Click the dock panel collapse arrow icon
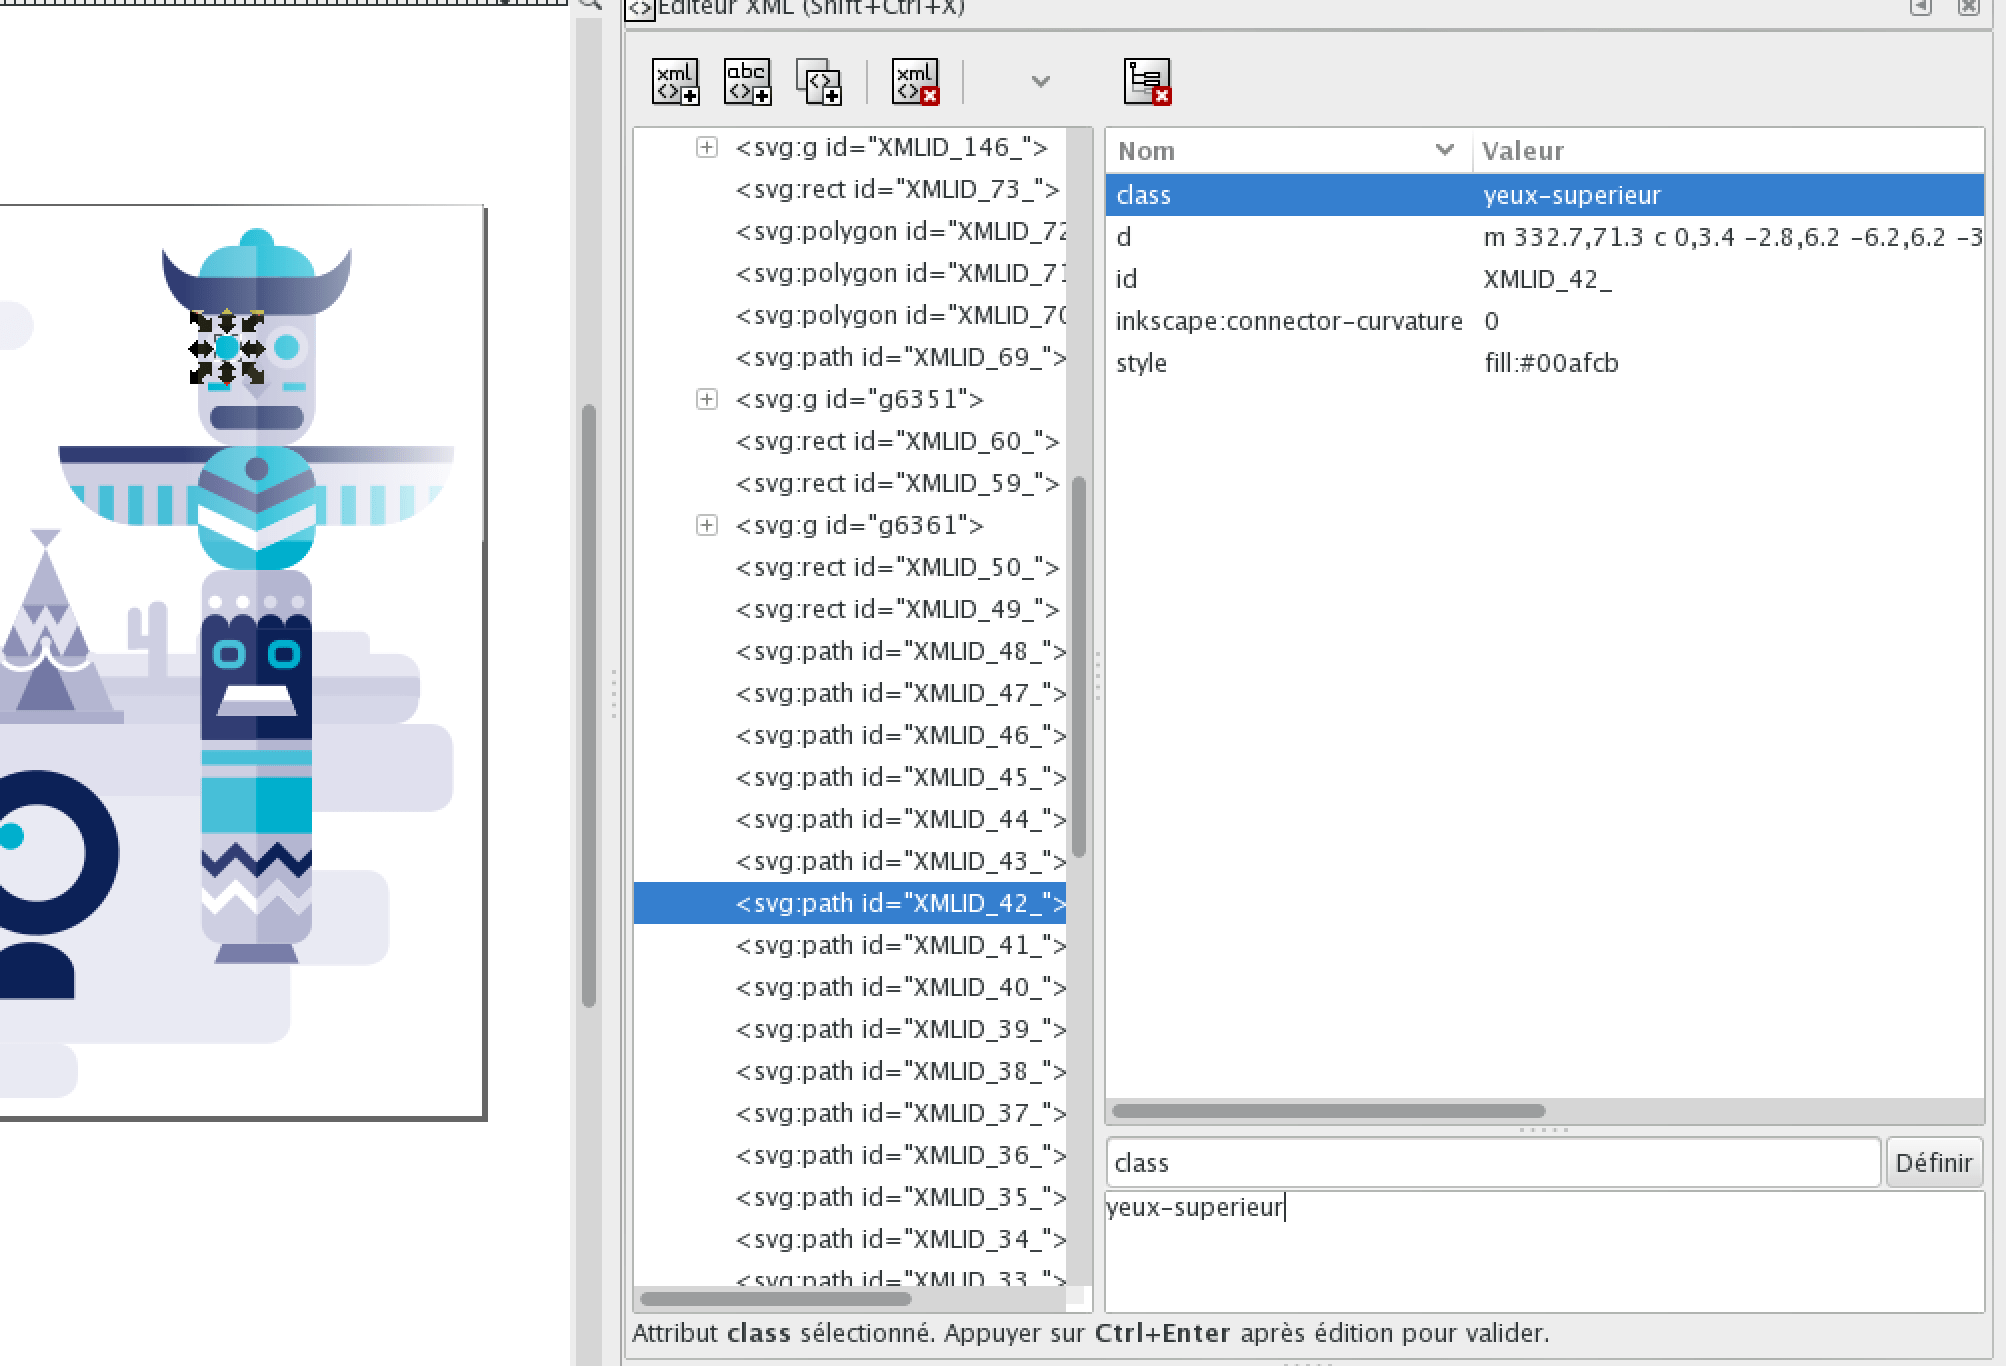Viewport: 2006px width, 1366px height. click(x=1920, y=8)
